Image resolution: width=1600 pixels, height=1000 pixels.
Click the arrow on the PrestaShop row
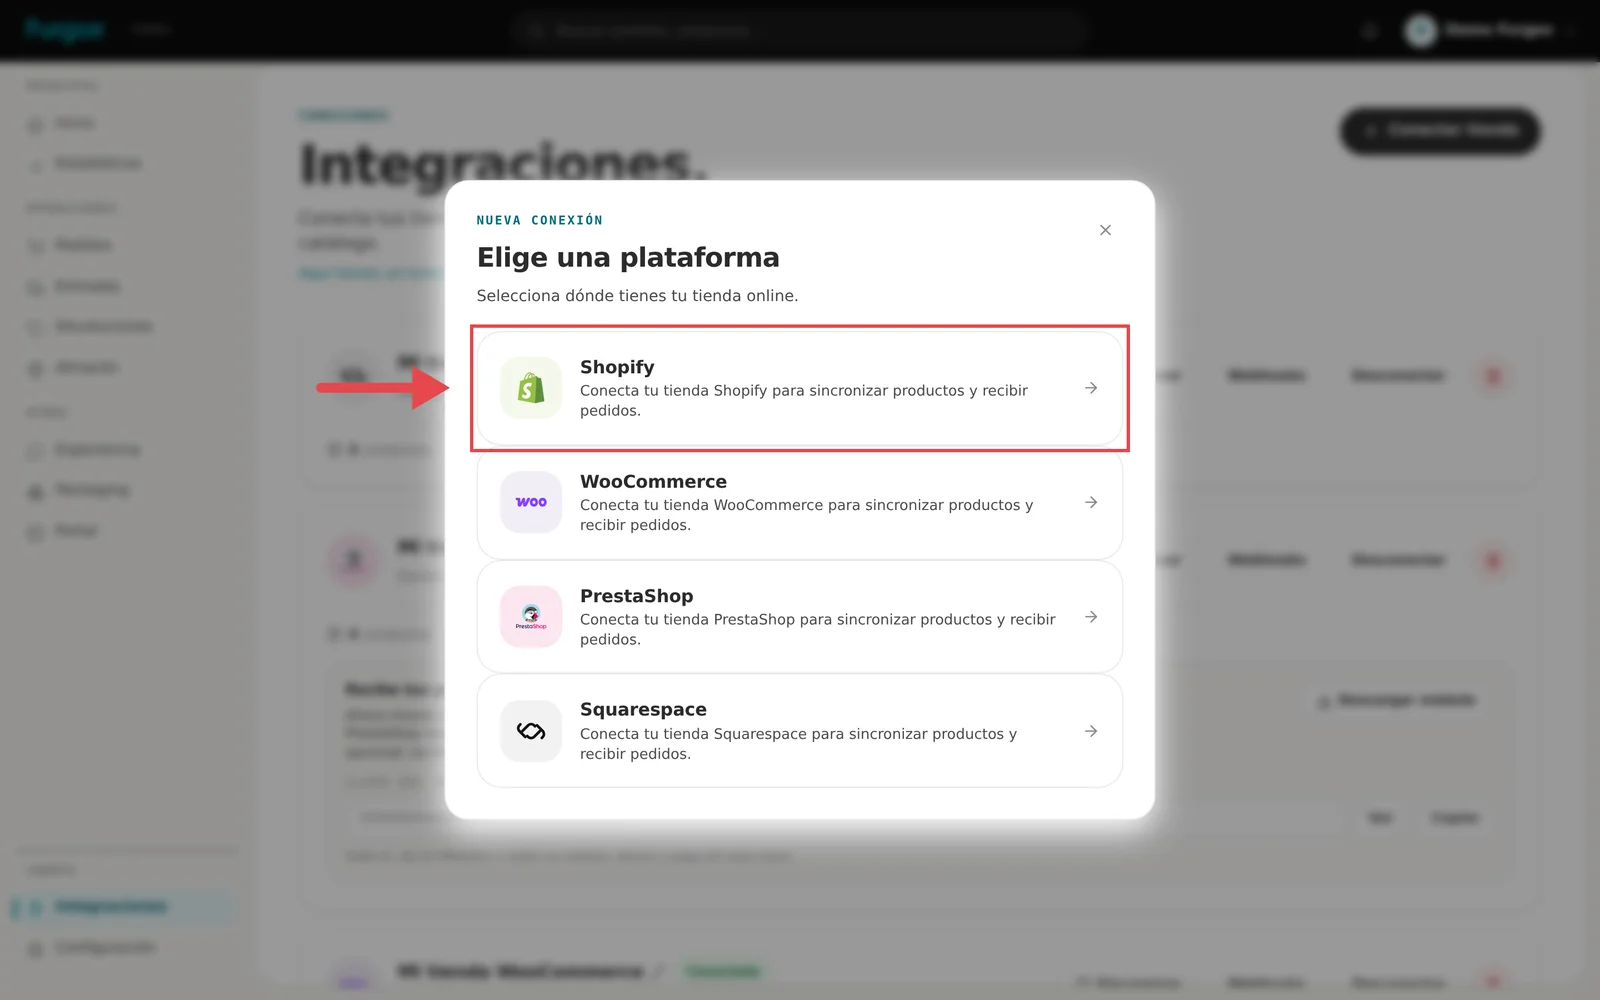tap(1091, 617)
